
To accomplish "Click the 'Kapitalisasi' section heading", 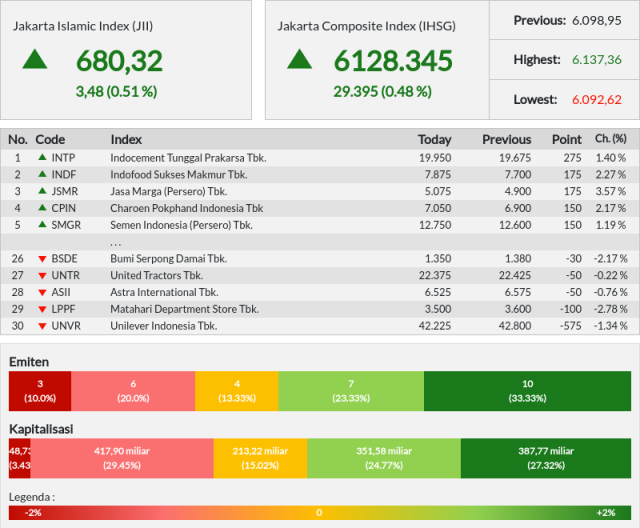I will click(x=41, y=429).
